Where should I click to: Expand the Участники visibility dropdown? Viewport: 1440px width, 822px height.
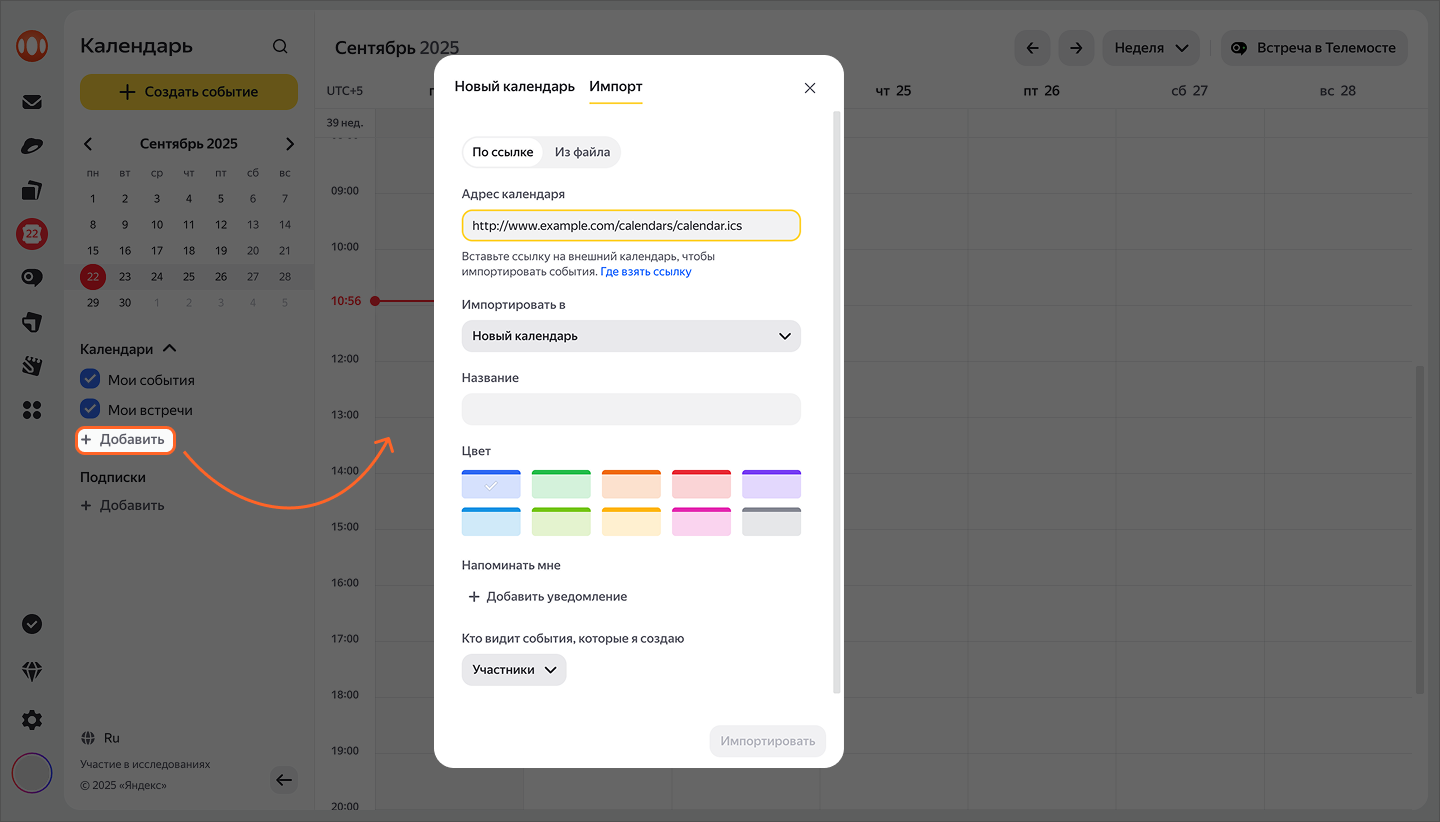[514, 670]
